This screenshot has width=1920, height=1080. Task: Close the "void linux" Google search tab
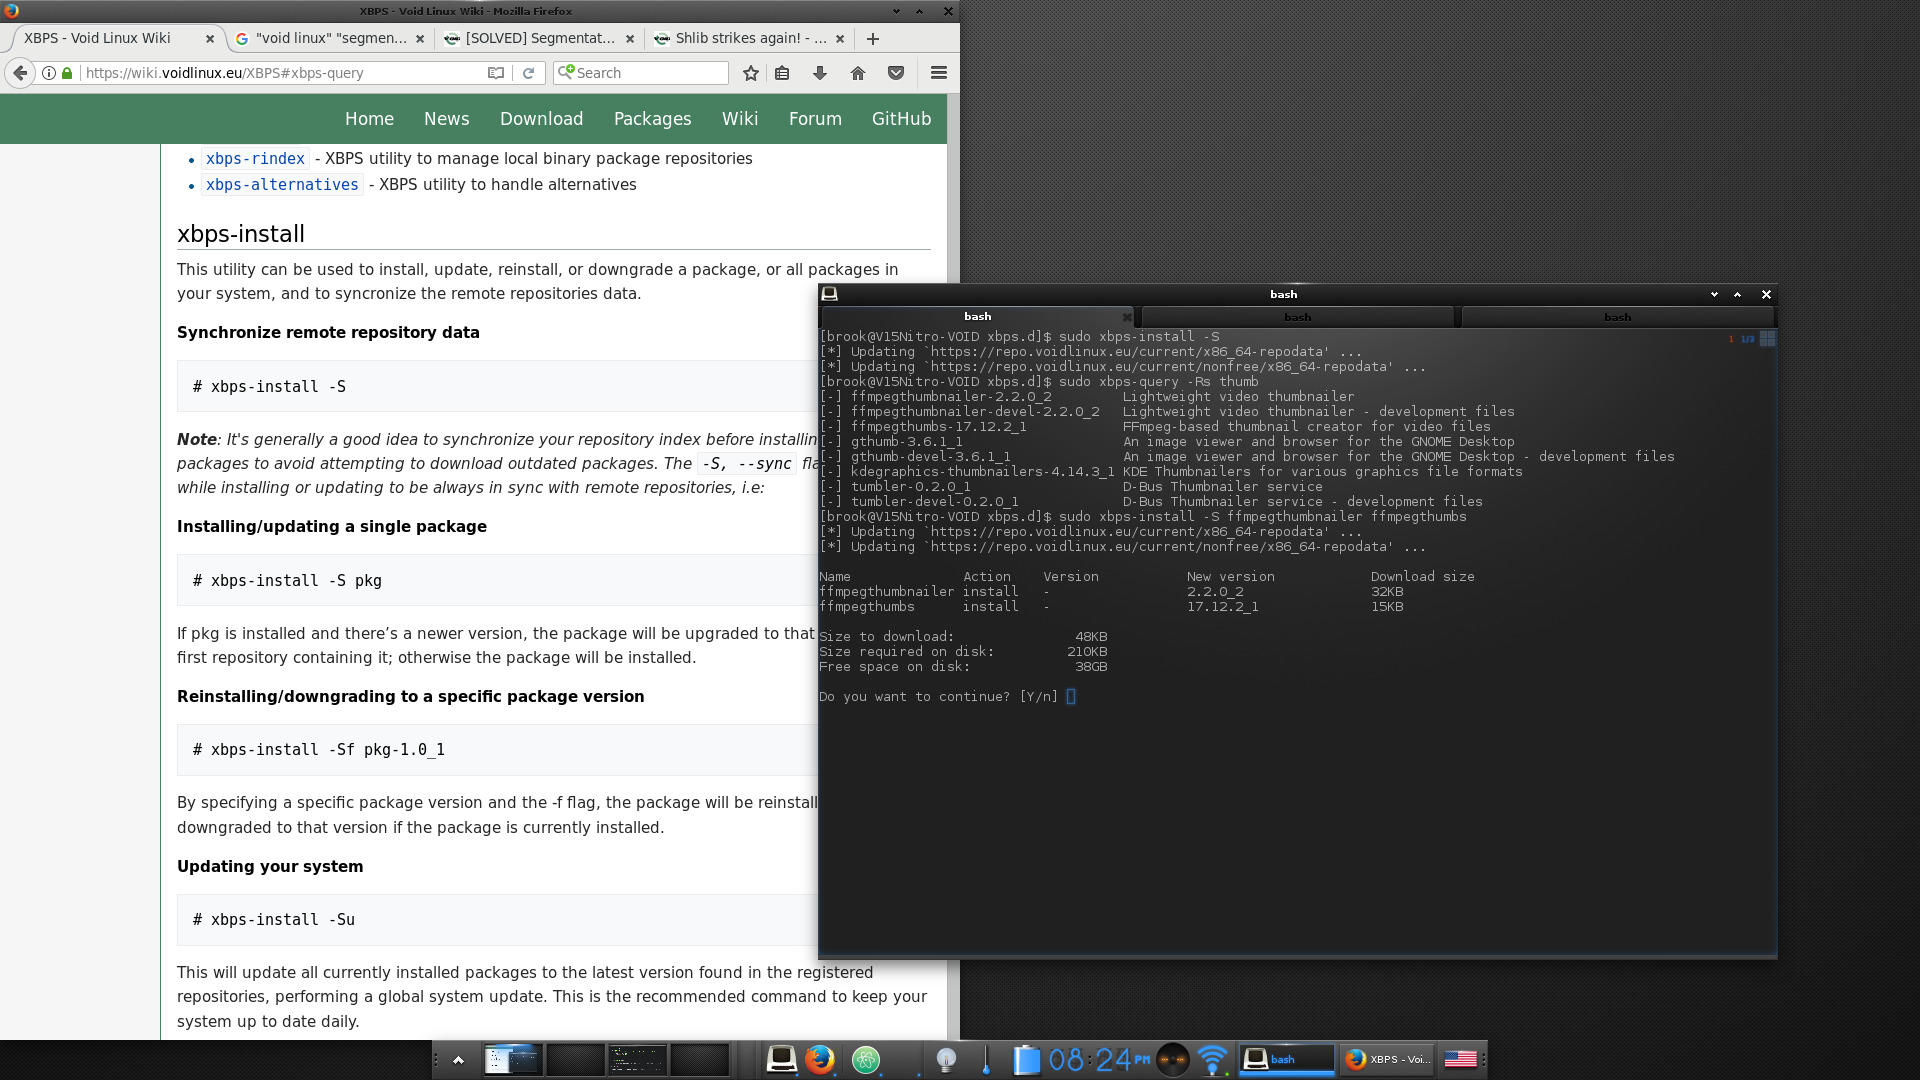coord(420,39)
